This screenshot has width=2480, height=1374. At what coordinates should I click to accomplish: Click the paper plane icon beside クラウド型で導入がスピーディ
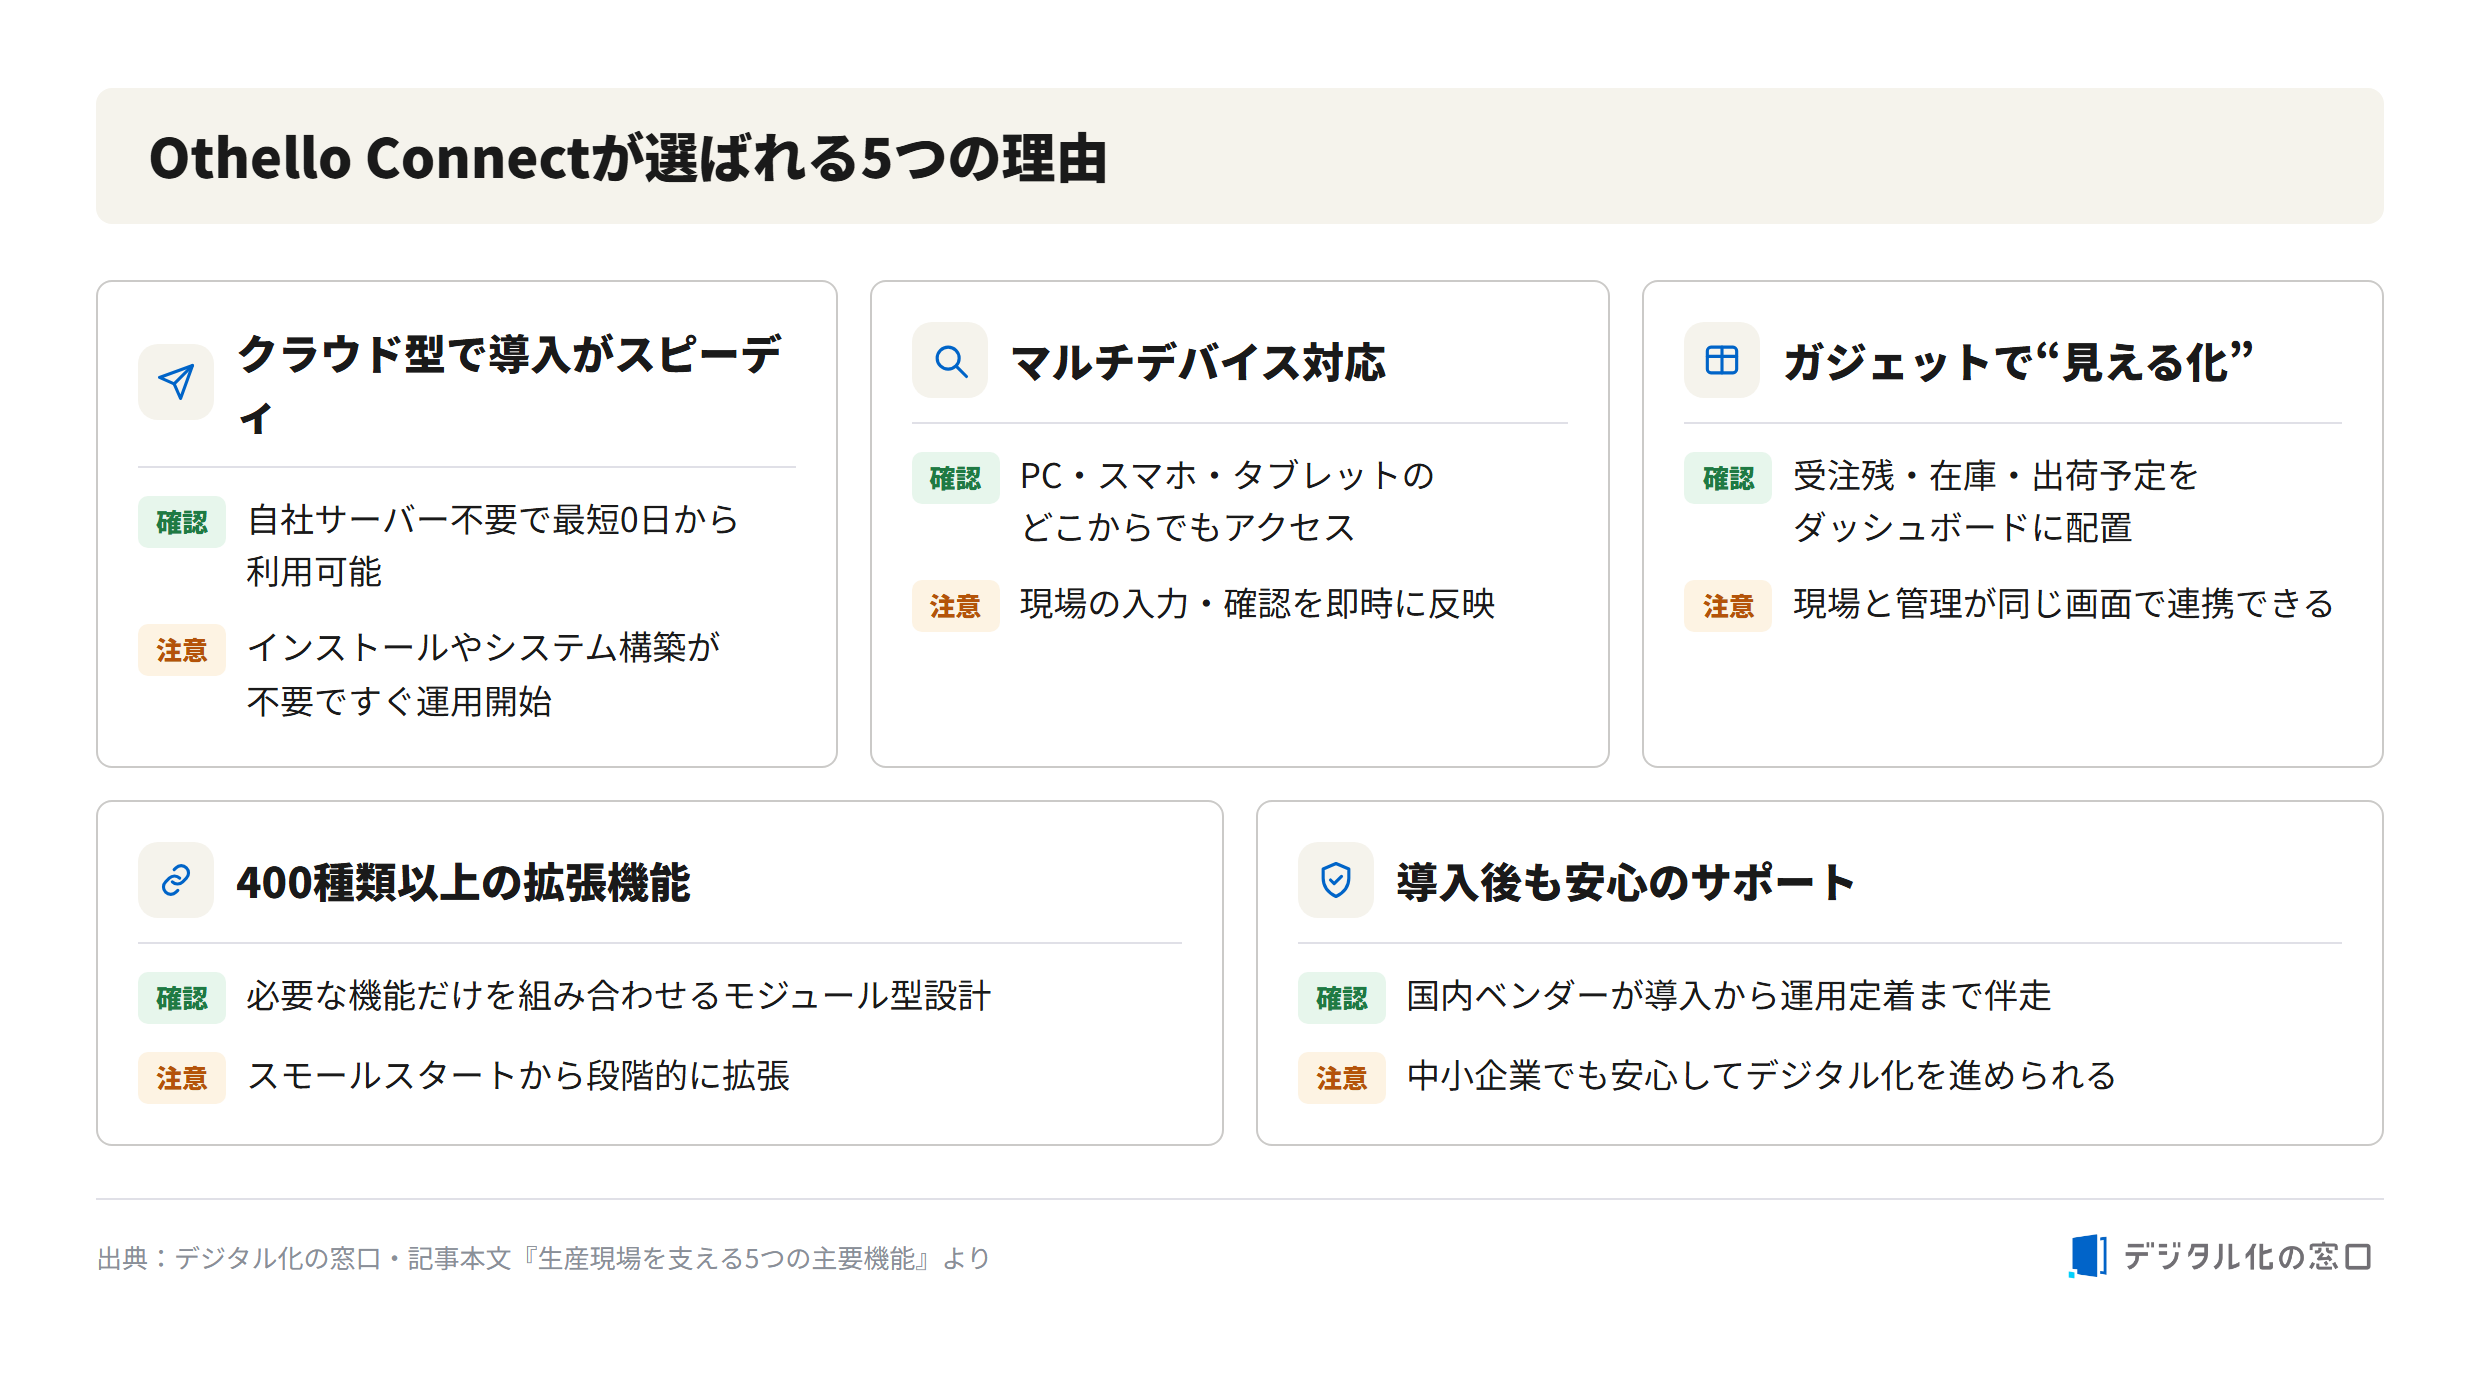tap(176, 382)
